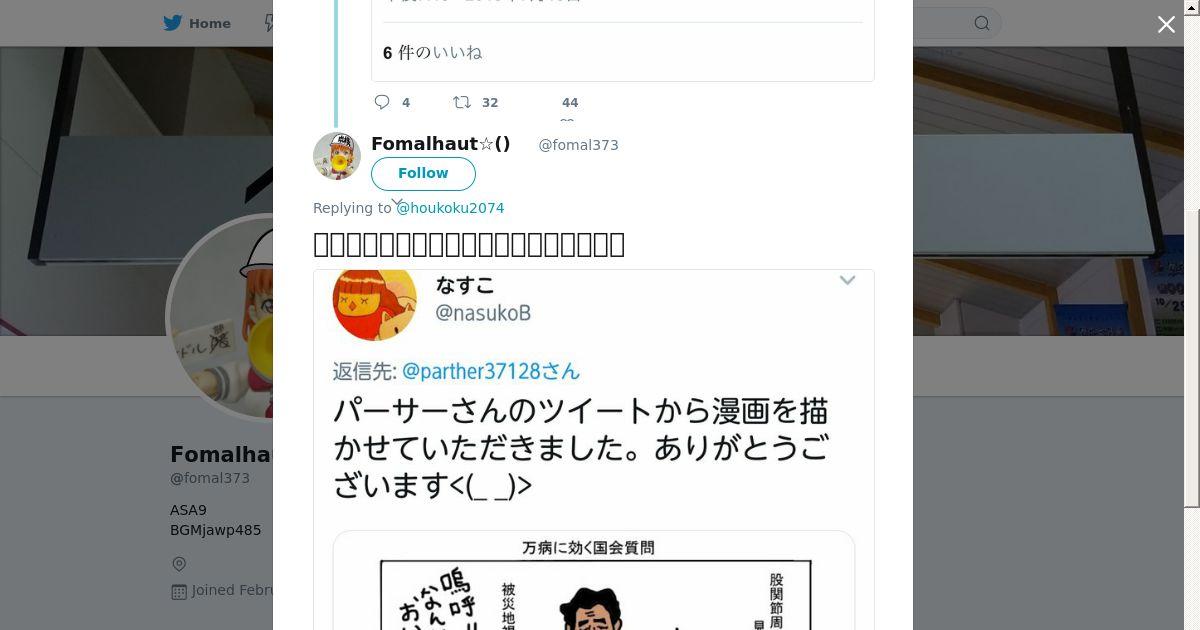Image resolution: width=1200 pixels, height=630 pixels.
Task: Click the joined-date calendar icon
Action: click(x=179, y=591)
